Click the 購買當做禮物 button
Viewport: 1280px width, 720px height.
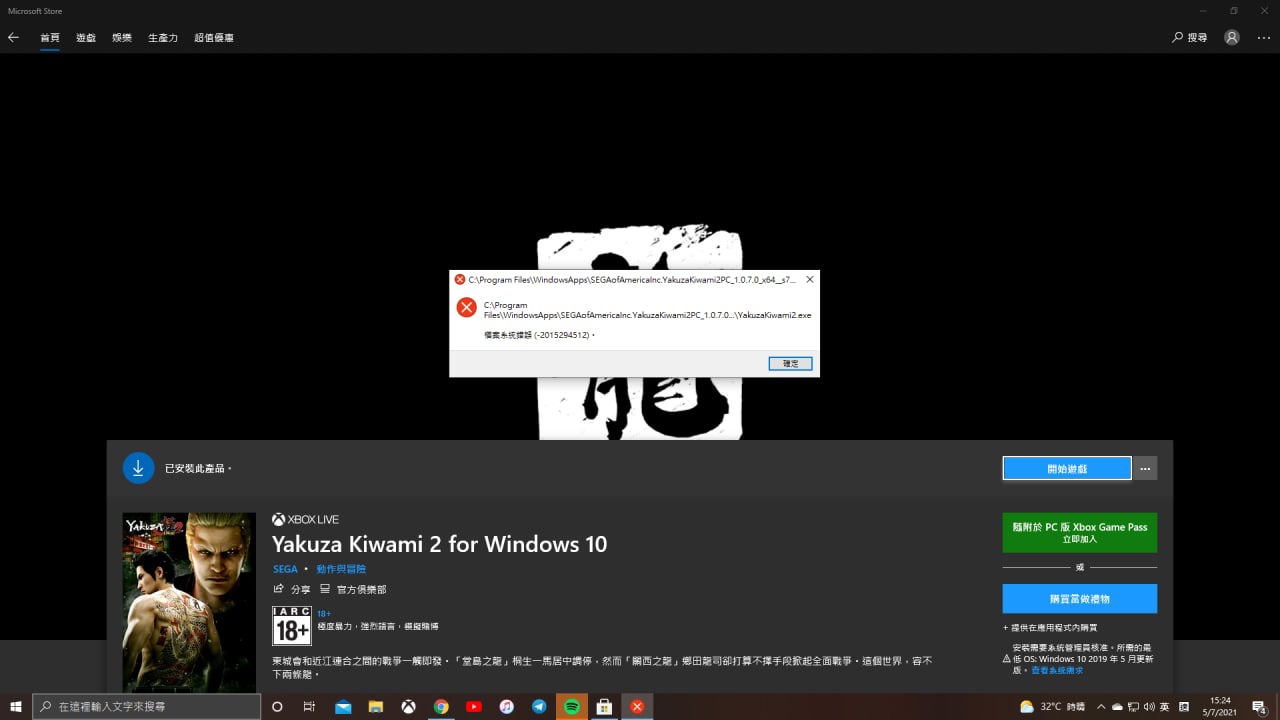pyautogui.click(x=1080, y=598)
